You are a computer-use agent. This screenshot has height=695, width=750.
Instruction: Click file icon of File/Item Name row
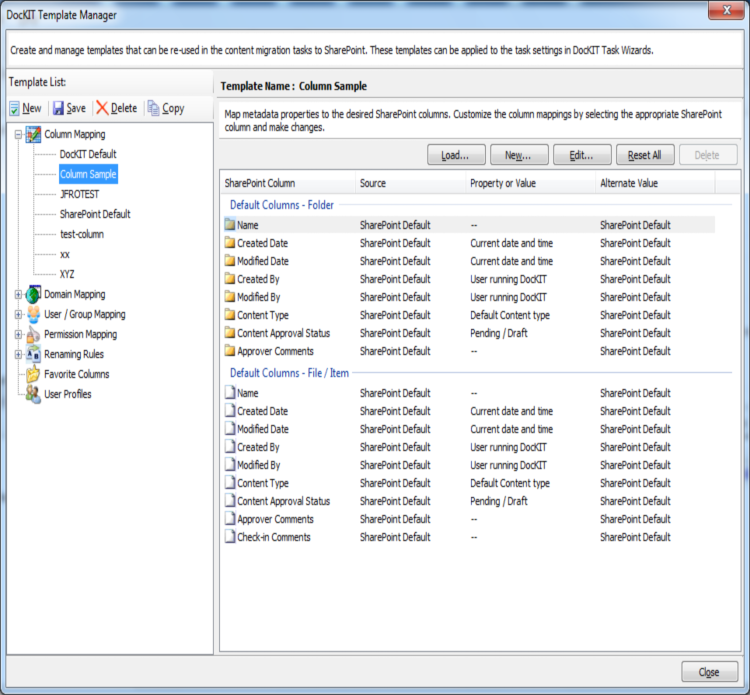[230, 393]
